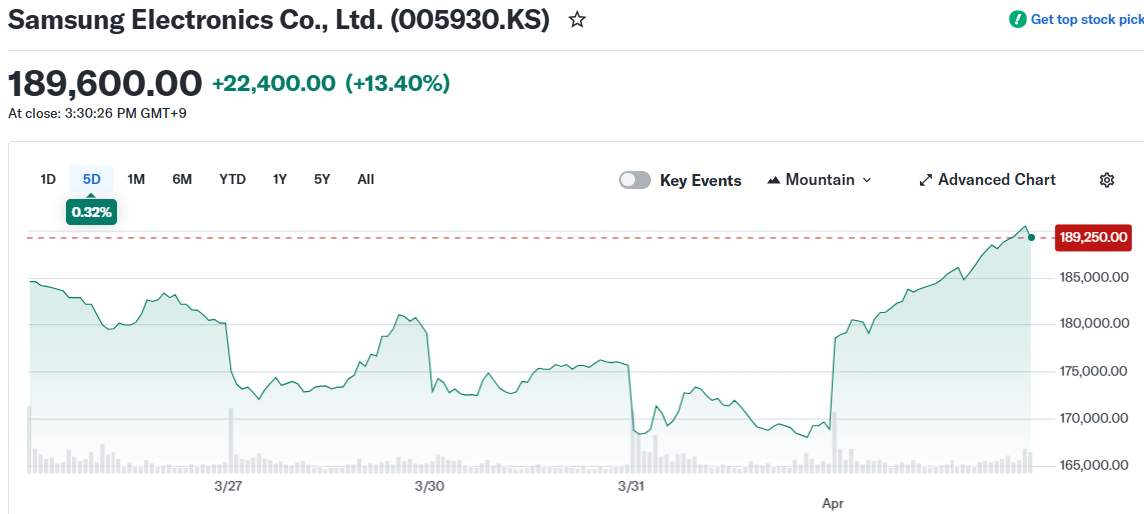Open the Advanced Chart link
This screenshot has height=514, width=1144.
[987, 180]
